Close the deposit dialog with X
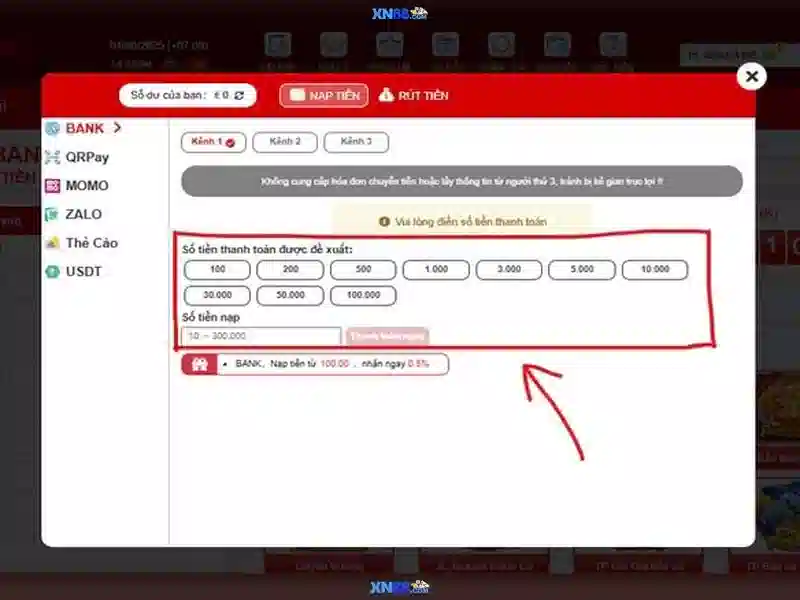Screen dimensions: 800x600 pyautogui.click(x=752, y=76)
